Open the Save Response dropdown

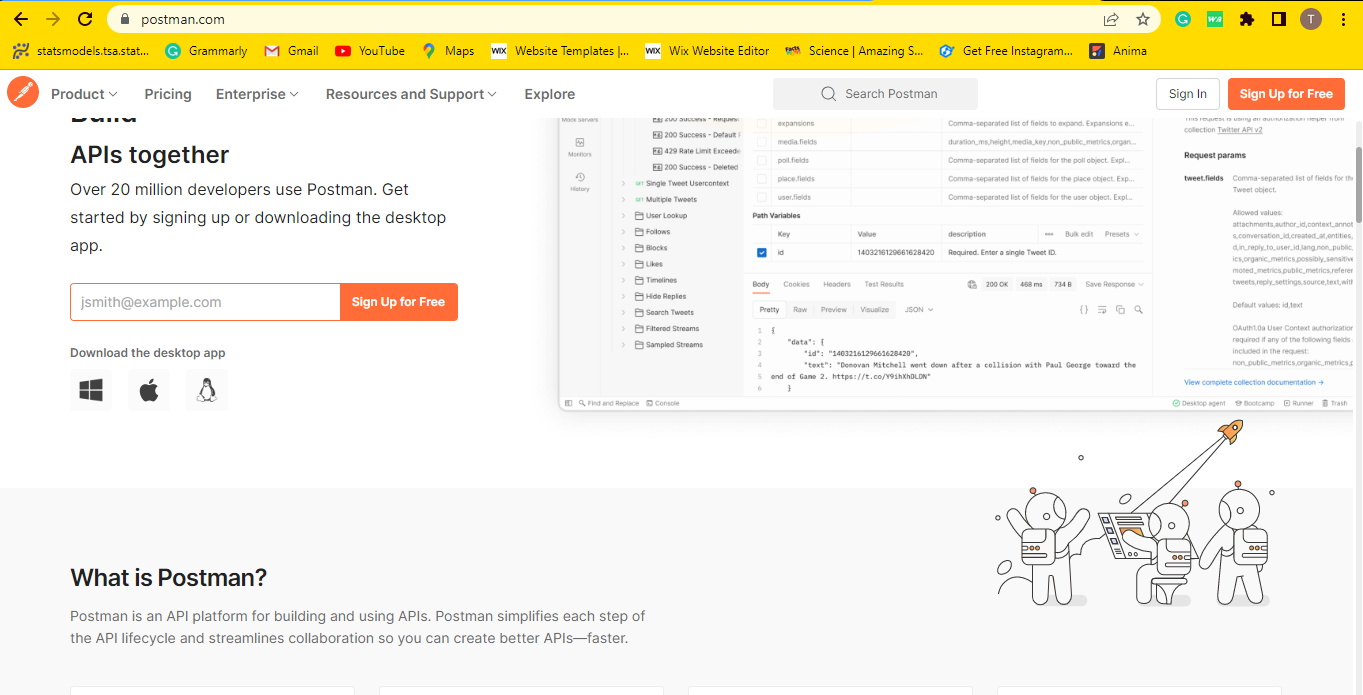(1114, 284)
